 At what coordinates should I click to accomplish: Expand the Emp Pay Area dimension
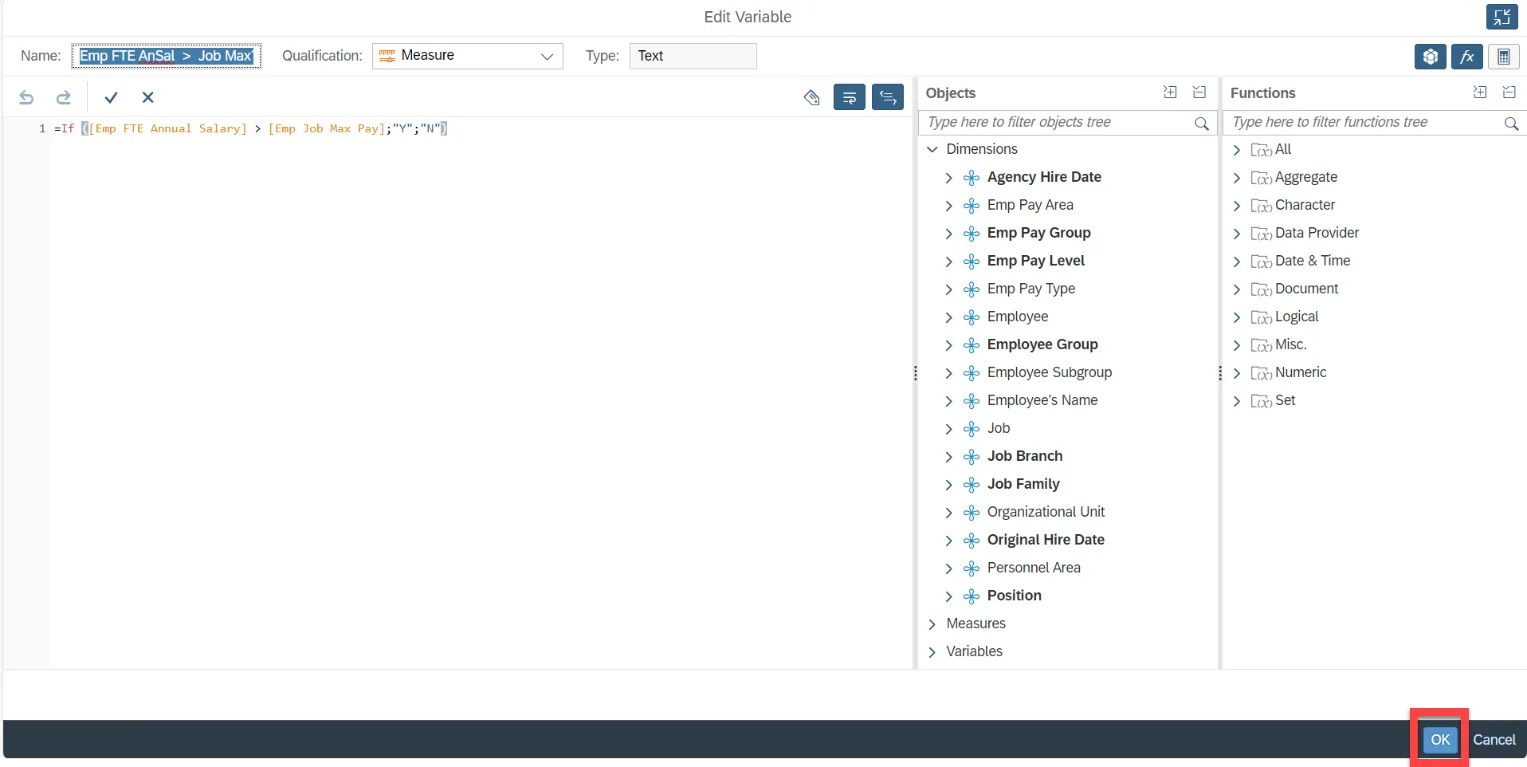(949, 205)
